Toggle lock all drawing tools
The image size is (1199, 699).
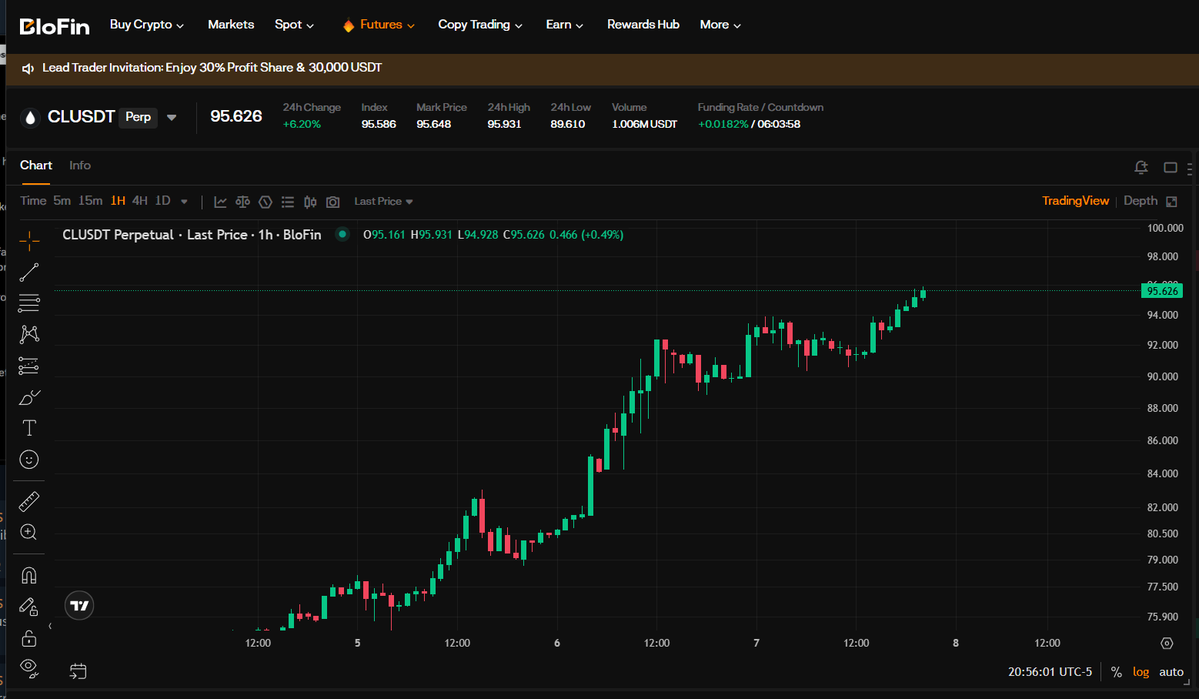pos(29,638)
